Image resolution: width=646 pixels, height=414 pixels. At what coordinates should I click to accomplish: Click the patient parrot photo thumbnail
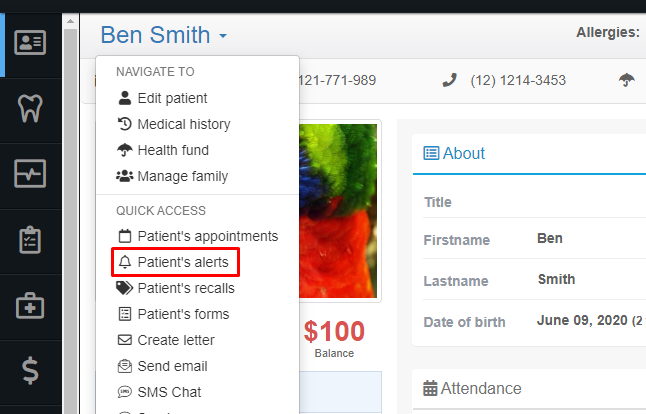[338, 211]
